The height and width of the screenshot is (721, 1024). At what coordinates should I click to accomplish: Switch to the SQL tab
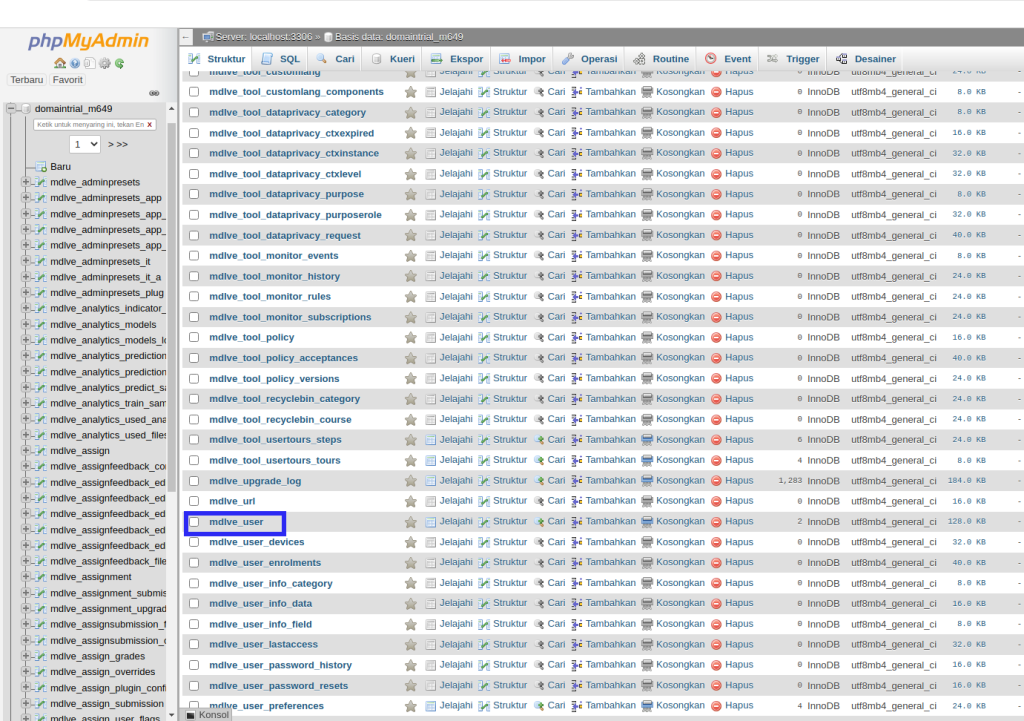point(287,58)
